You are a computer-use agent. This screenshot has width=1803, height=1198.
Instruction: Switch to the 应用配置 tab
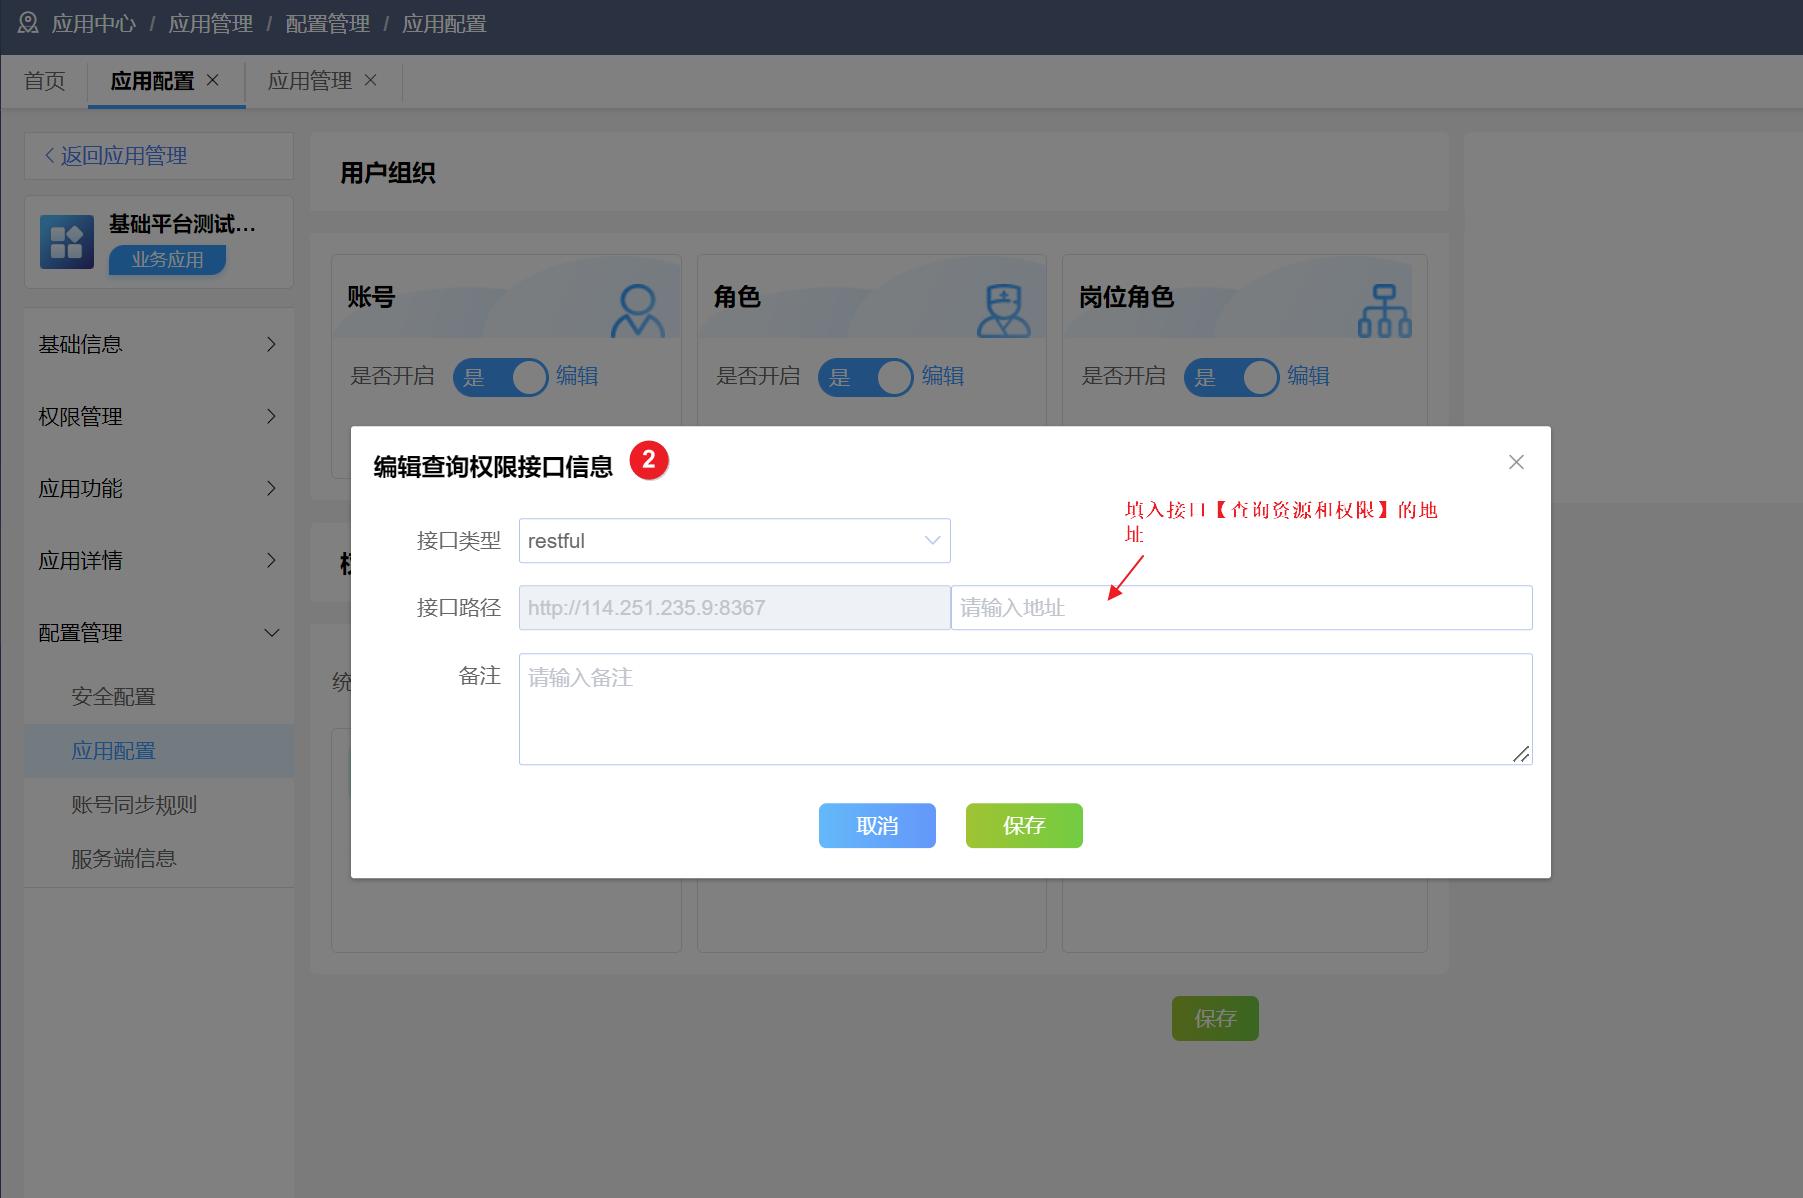pos(152,81)
